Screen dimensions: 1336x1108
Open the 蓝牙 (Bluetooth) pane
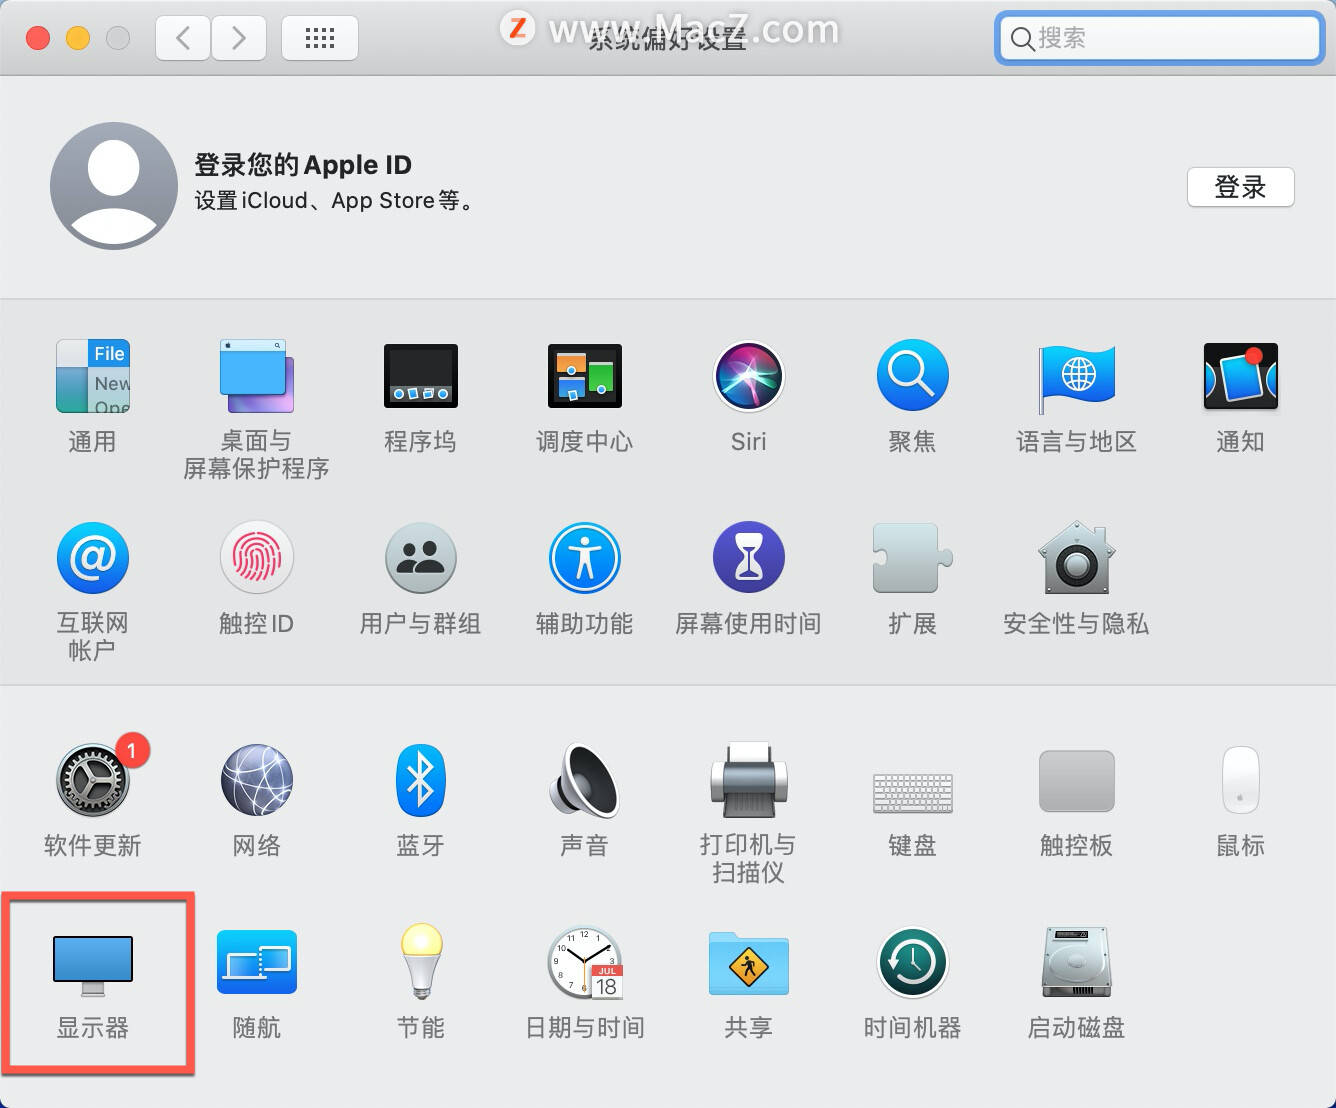pos(420,780)
